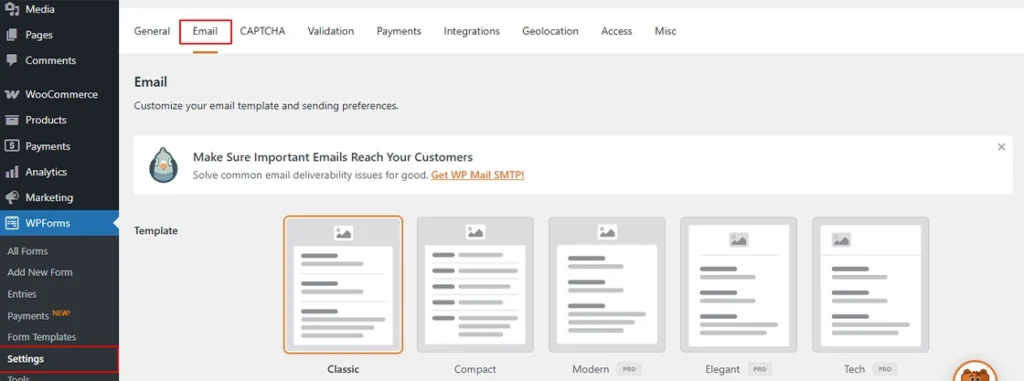Open the General settings tab

tap(152, 31)
